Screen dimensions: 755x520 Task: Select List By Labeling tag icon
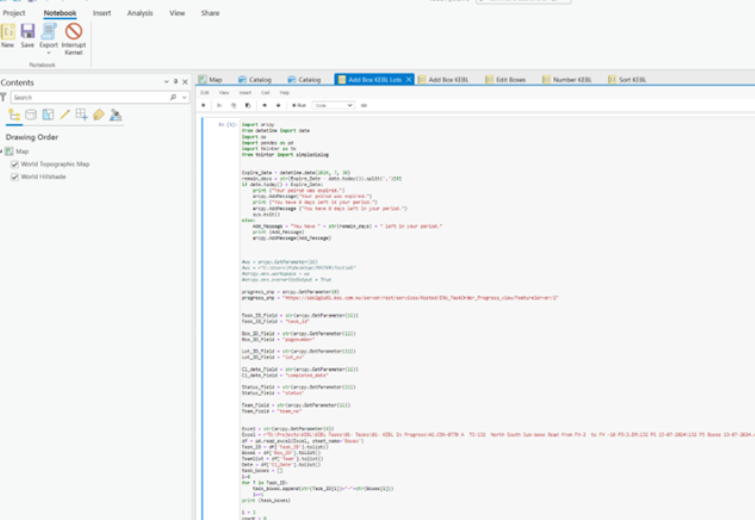click(x=99, y=115)
